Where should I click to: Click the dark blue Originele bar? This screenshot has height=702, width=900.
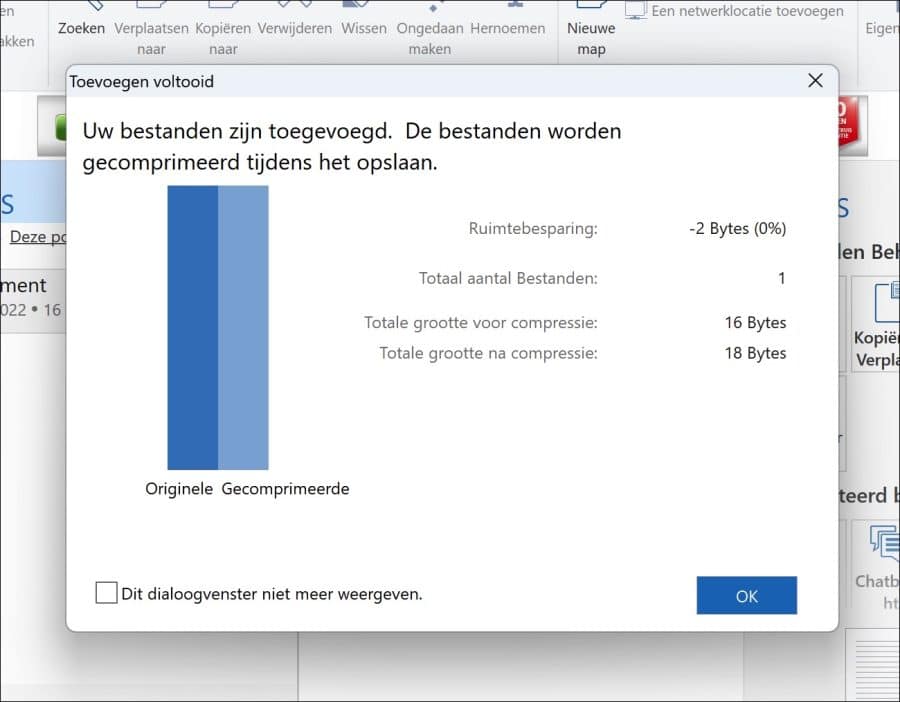pyautogui.click(x=192, y=327)
